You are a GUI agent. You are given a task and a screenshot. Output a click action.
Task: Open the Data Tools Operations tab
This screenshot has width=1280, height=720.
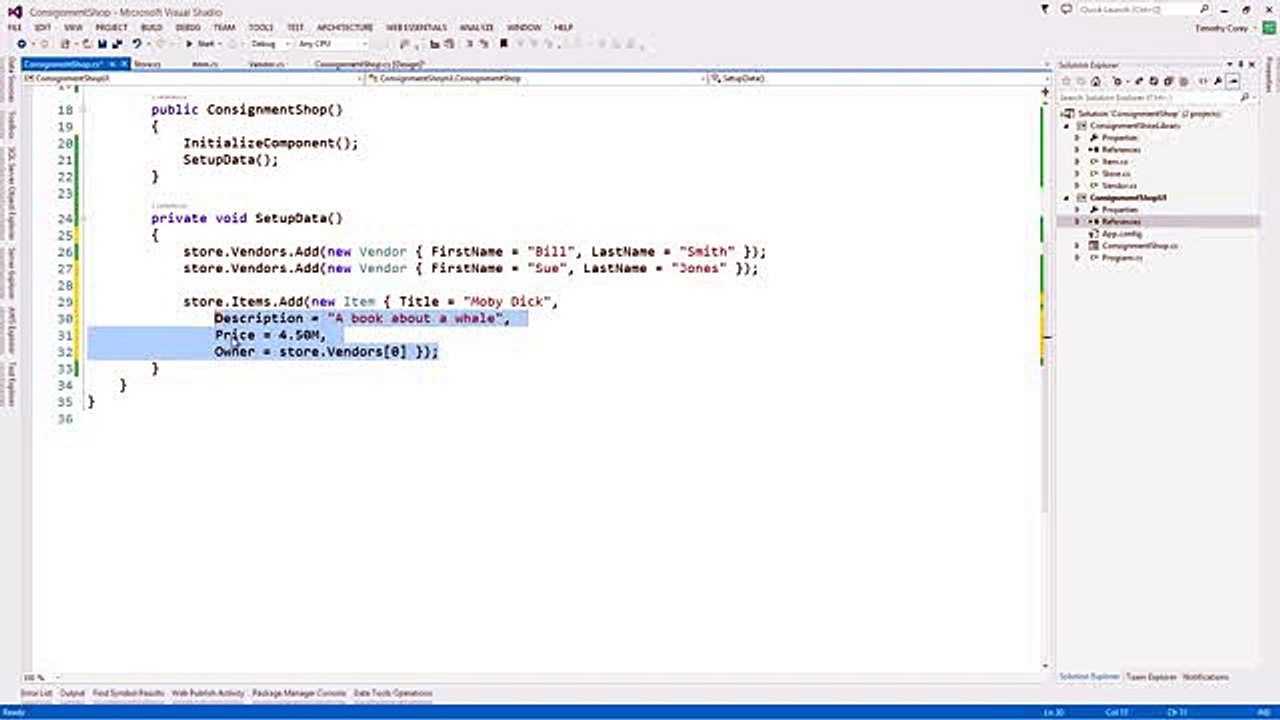(393, 693)
